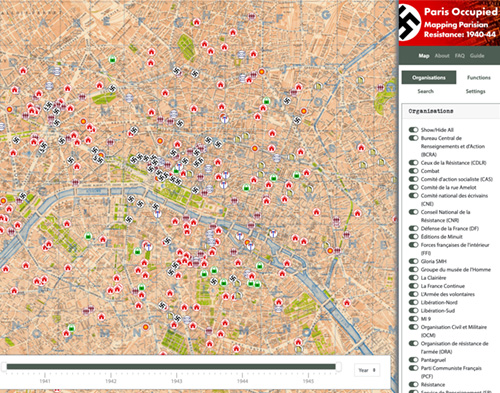Click the blue marker on the park at the map's right edge

[x=391, y=88]
